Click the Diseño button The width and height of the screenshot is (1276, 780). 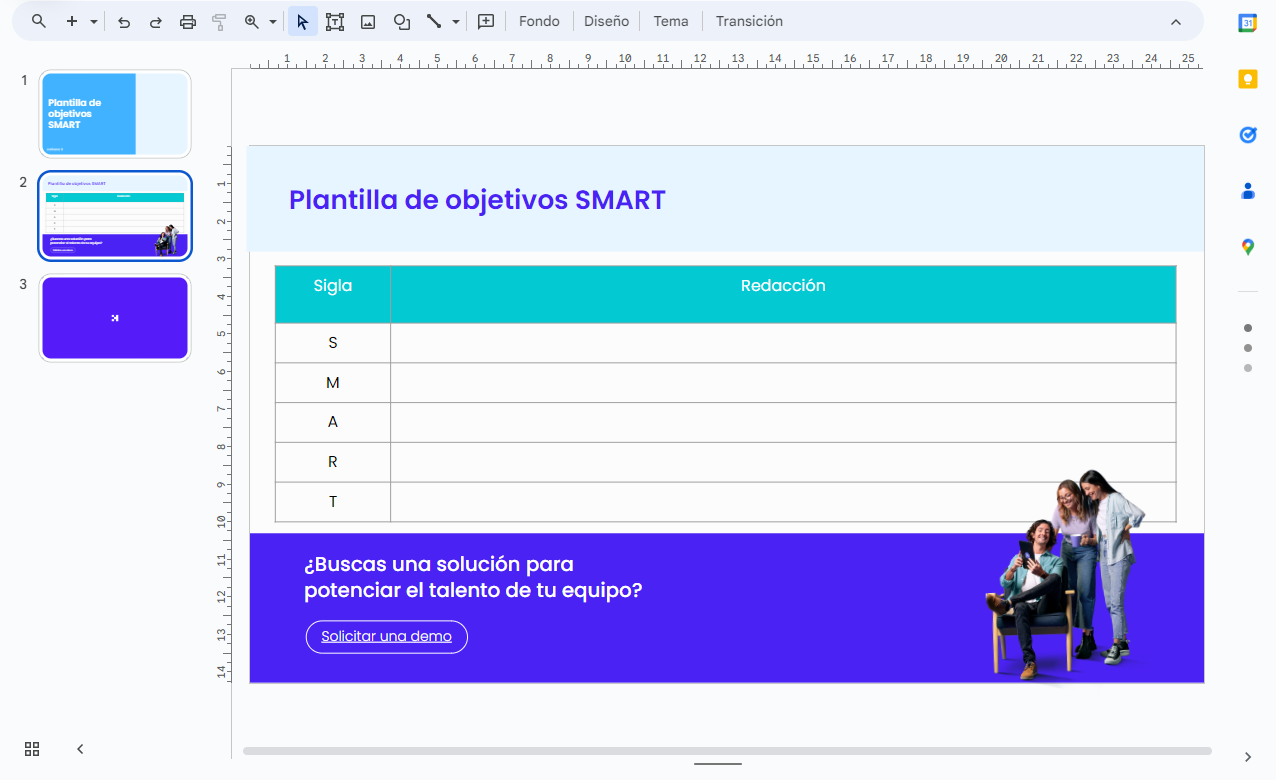606,20
